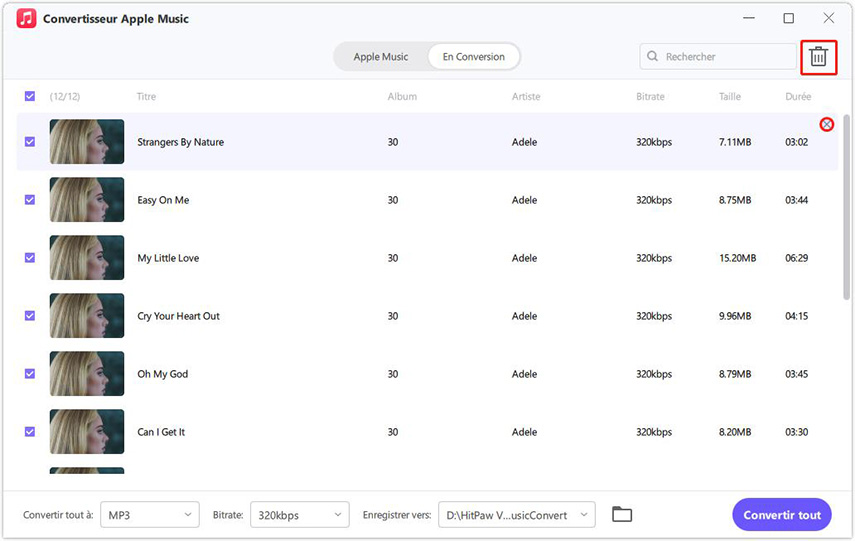
Task: Click the trash icon to delete all
Action: pyautogui.click(x=818, y=57)
